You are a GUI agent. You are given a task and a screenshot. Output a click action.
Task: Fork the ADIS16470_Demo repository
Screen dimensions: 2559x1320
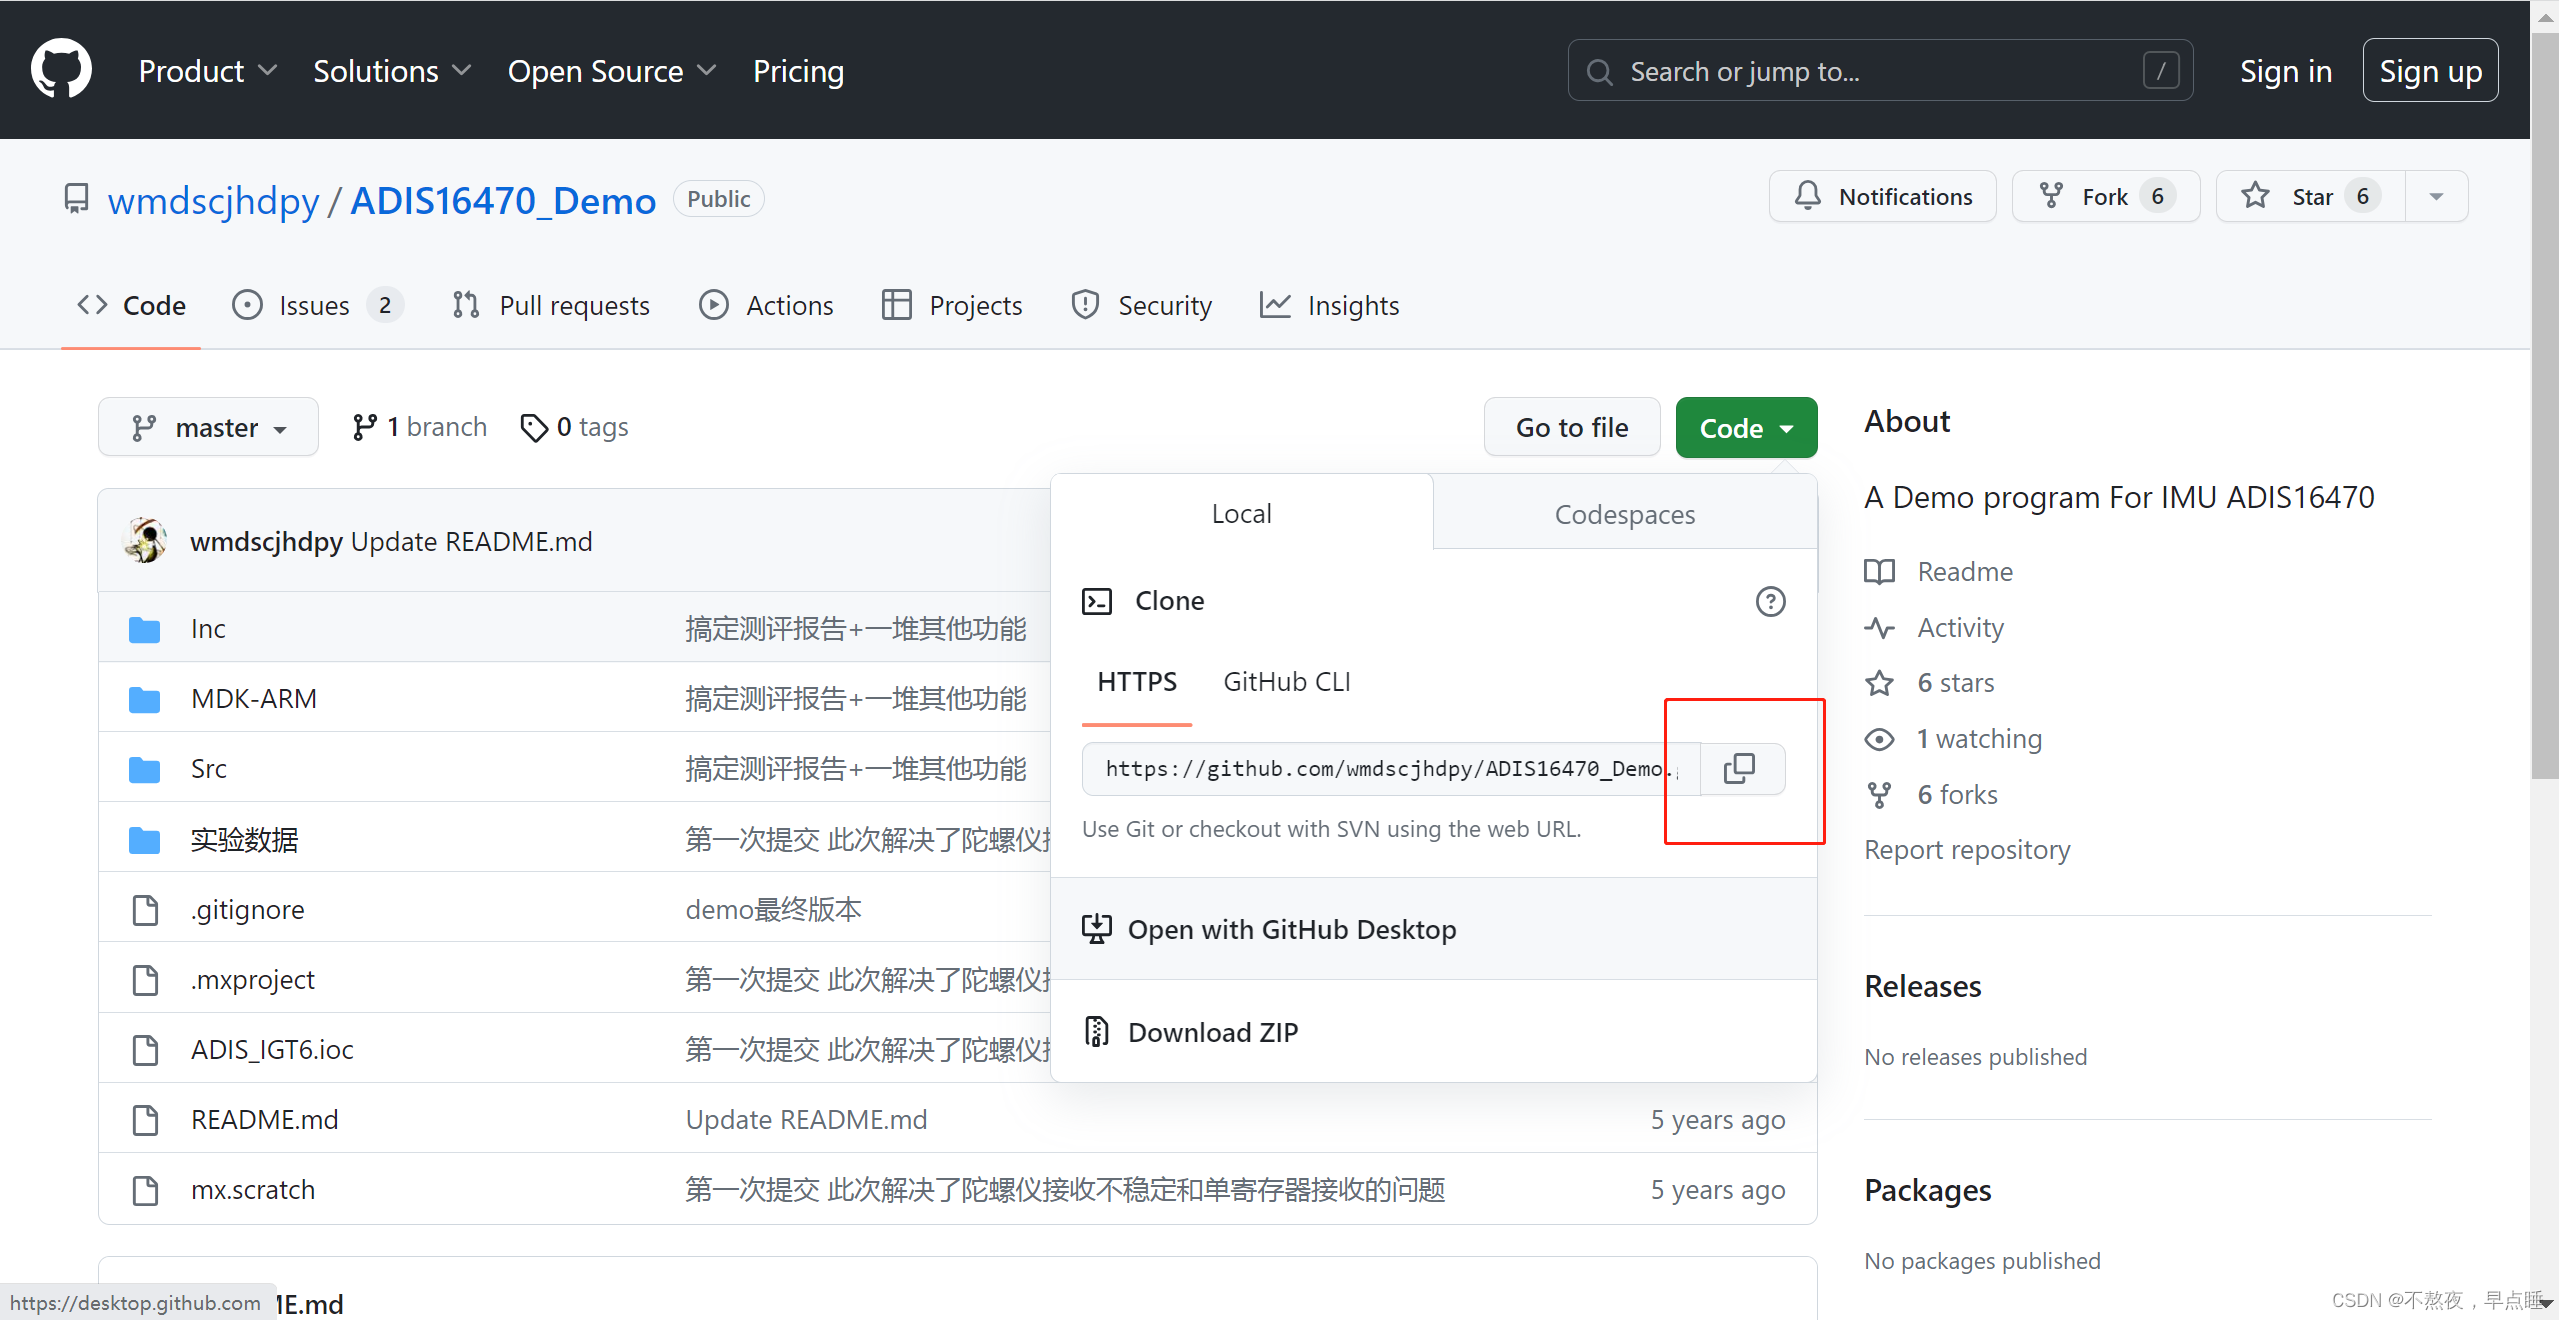tap(2105, 196)
